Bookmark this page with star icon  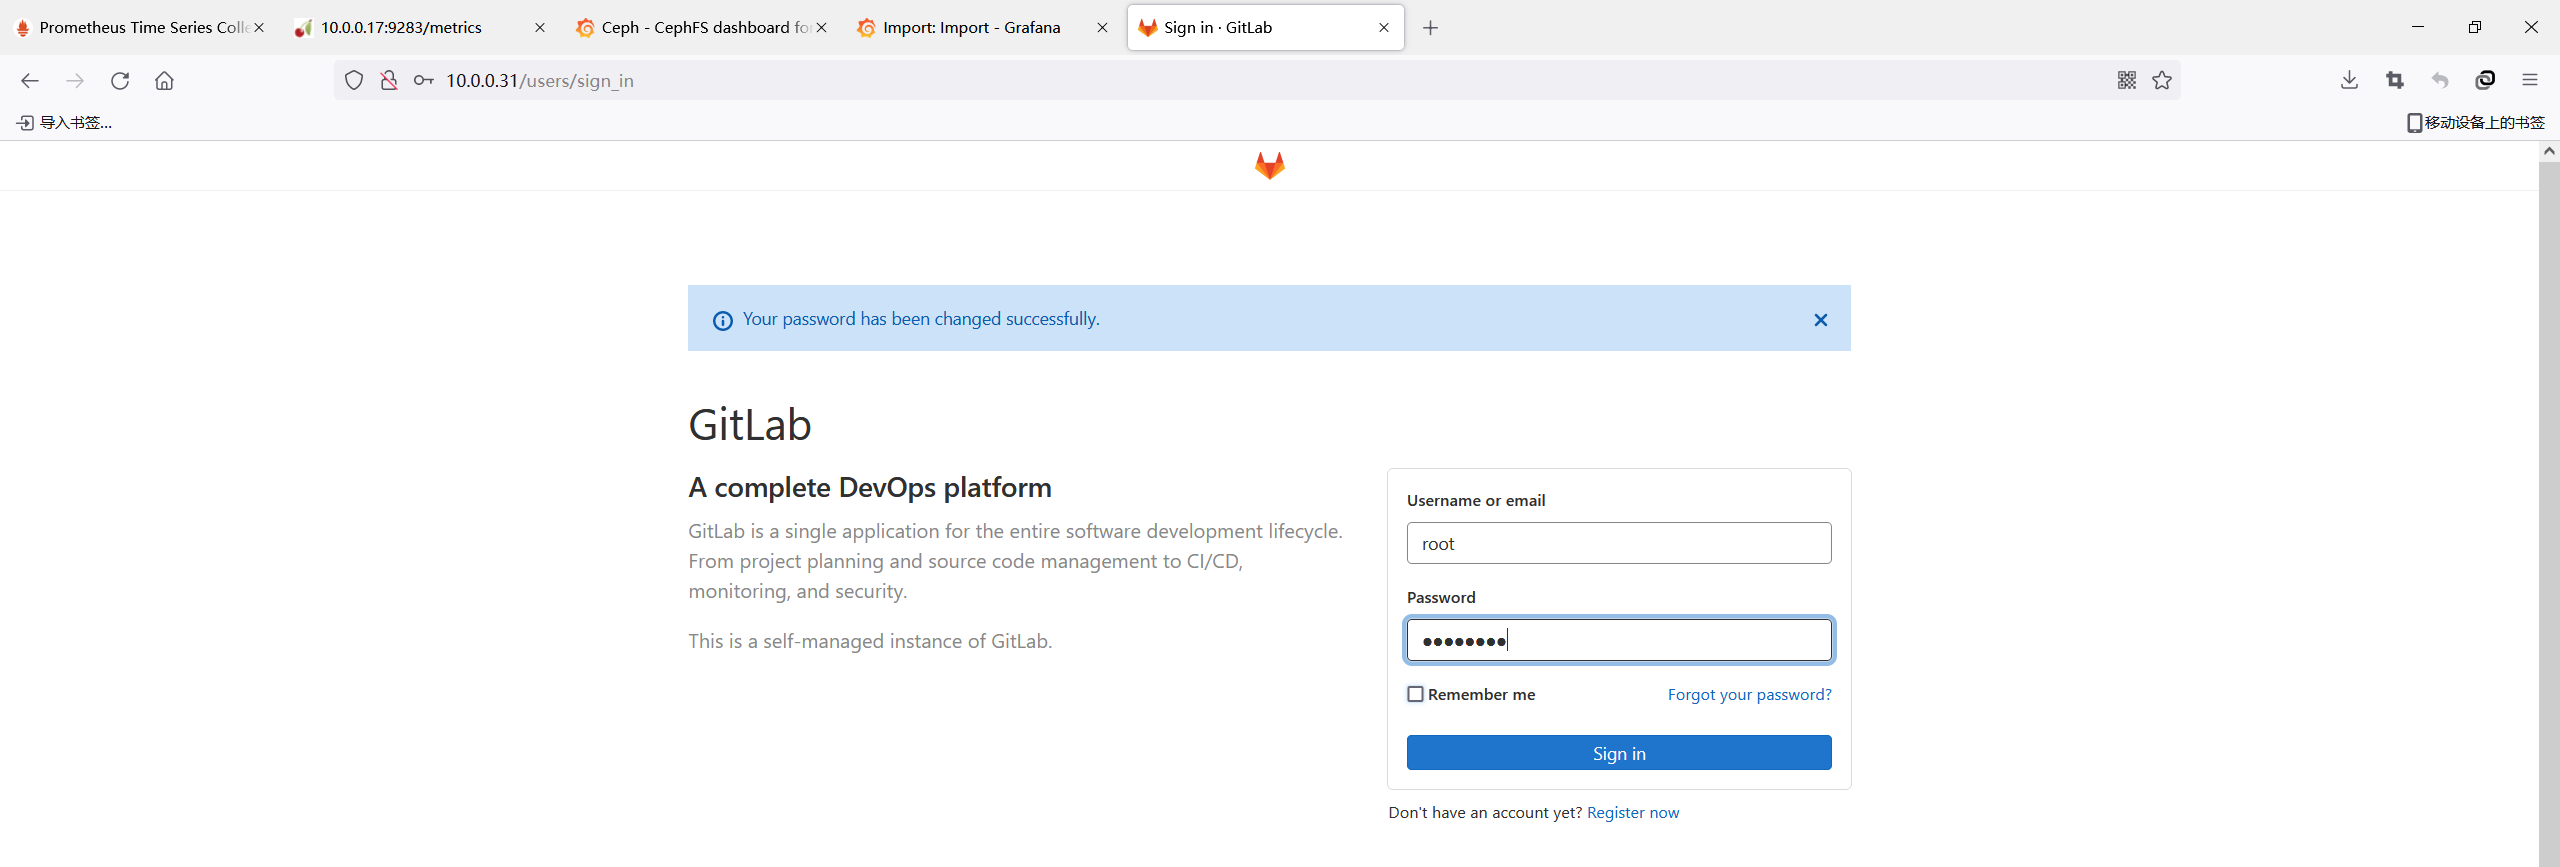[2162, 81]
